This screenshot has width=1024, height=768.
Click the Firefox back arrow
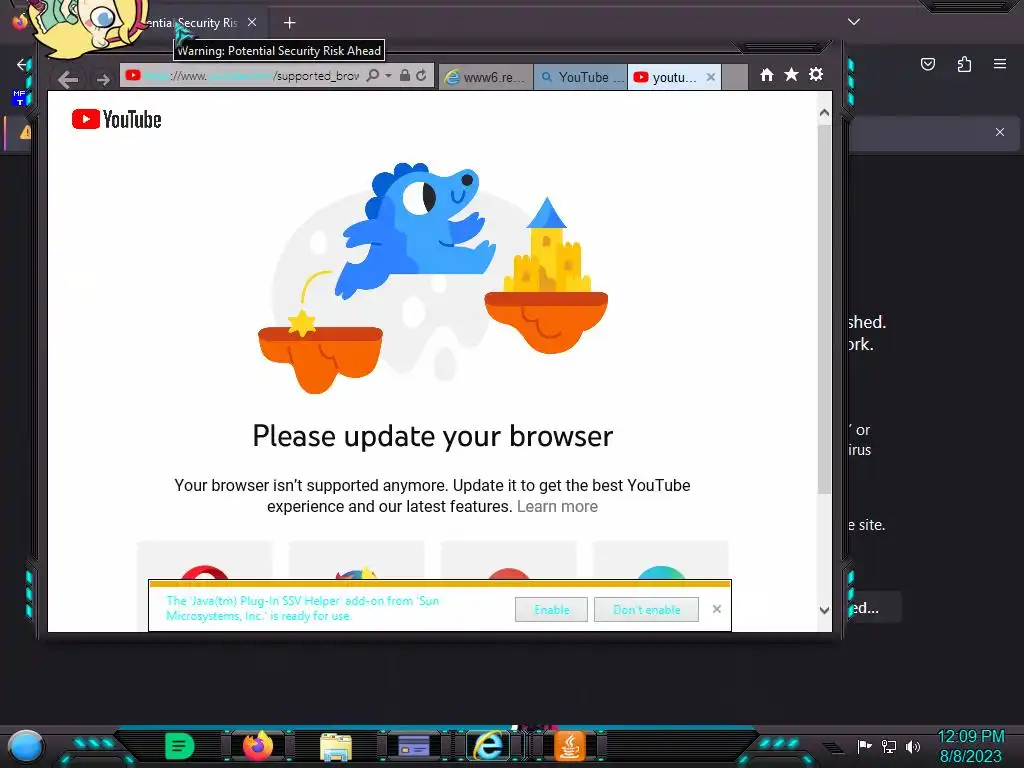click(x=22, y=64)
